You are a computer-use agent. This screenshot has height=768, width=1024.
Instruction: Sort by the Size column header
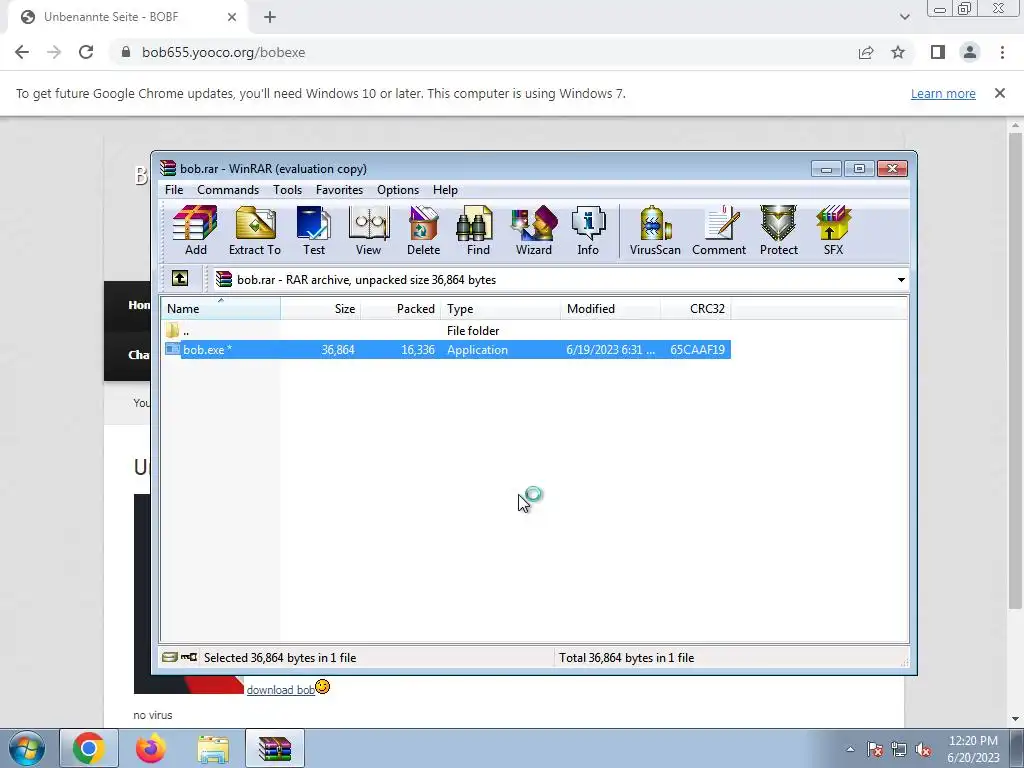(321, 308)
